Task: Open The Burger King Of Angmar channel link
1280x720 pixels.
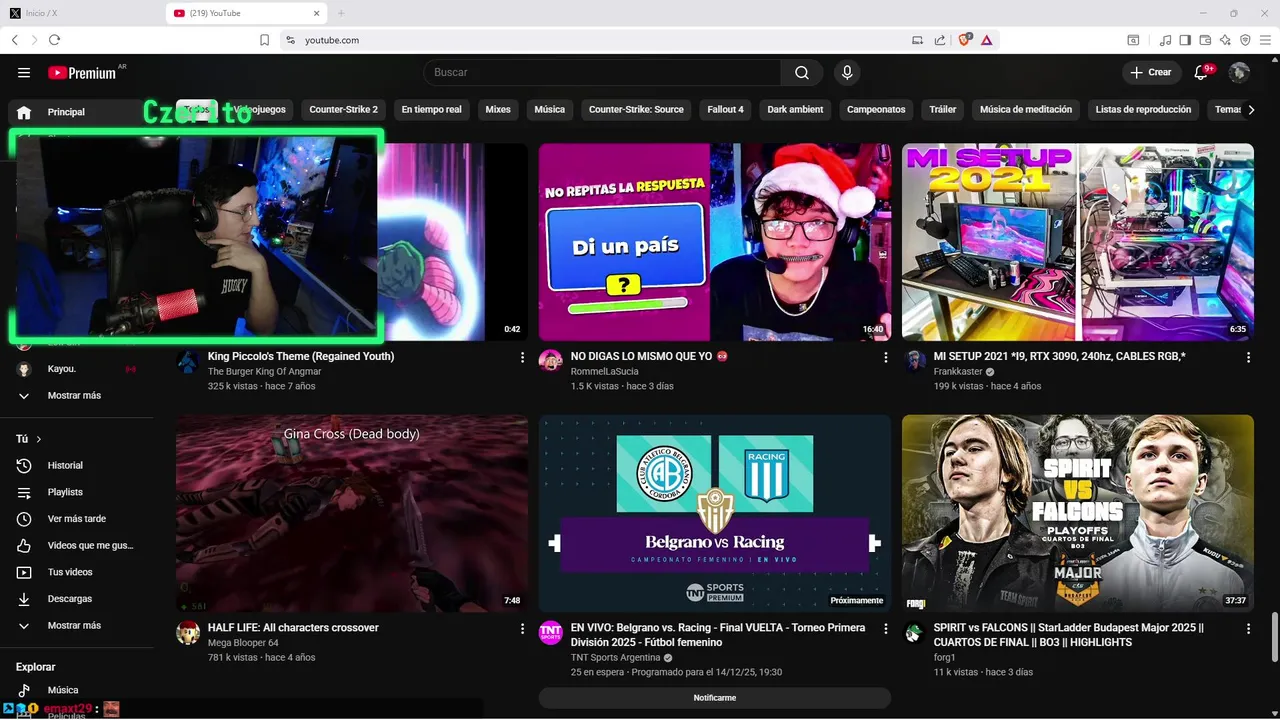Action: coord(265,371)
